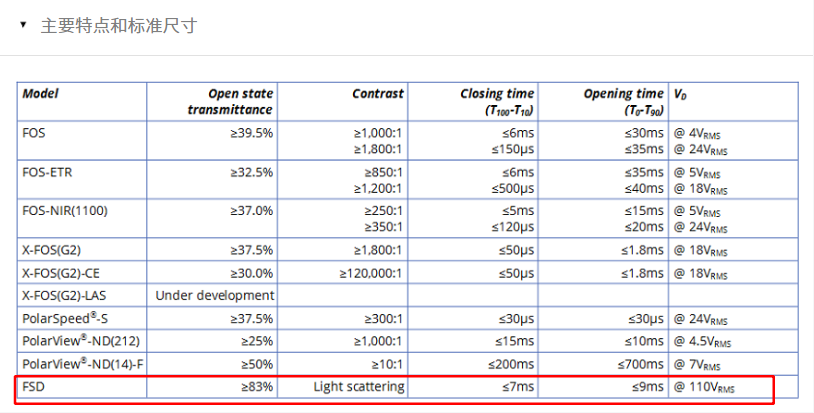Click the @ 4.5VRMS voltage value
Image resolution: width=814 pixels, height=413 pixels.
(702, 341)
